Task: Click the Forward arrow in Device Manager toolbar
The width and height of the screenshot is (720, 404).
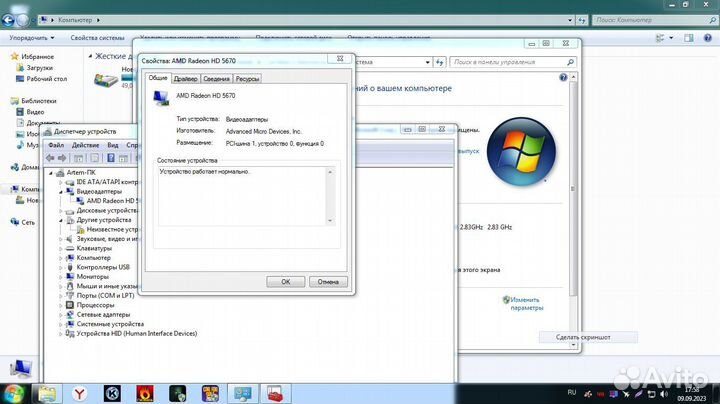Action: [62, 158]
